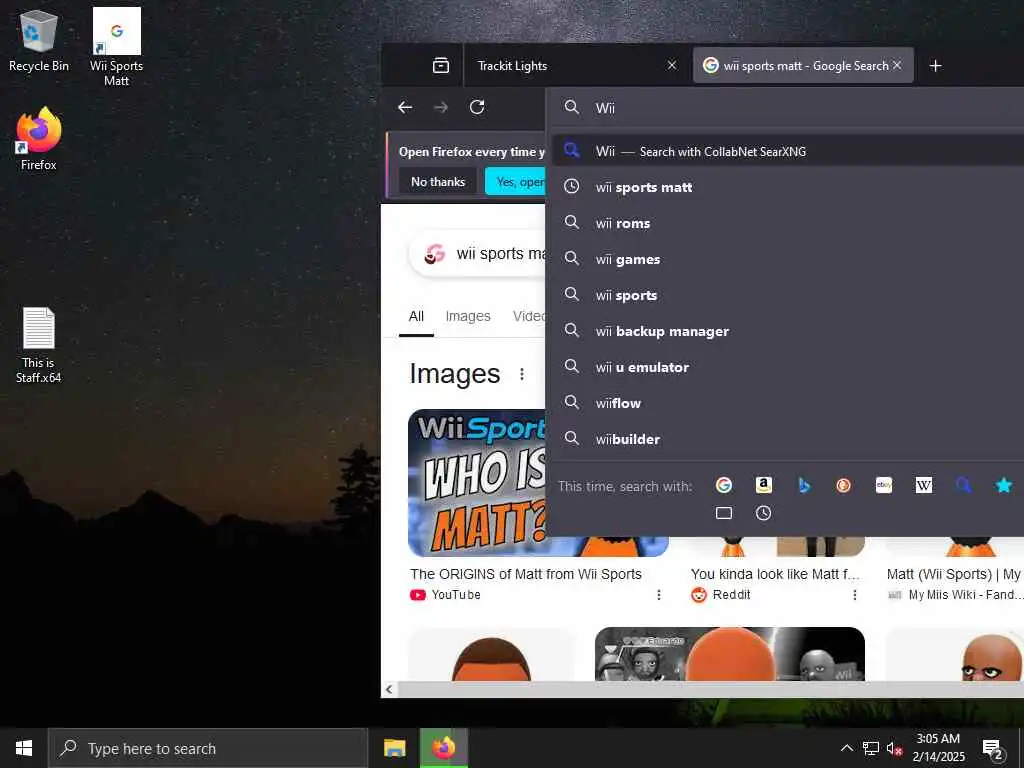
Task: Open the Images section options dots
Action: click(x=521, y=374)
